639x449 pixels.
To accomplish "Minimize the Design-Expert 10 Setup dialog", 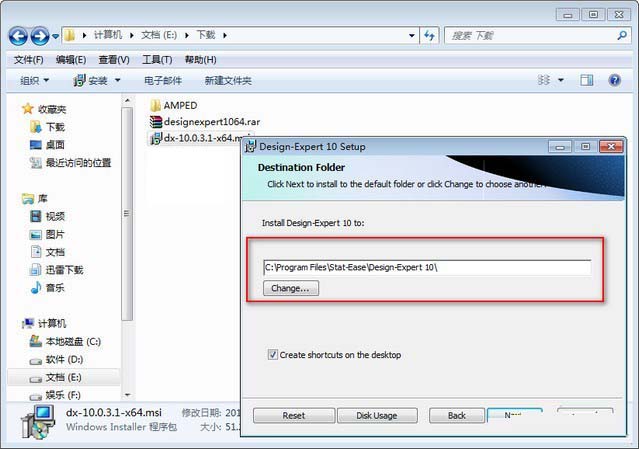I will coord(560,147).
